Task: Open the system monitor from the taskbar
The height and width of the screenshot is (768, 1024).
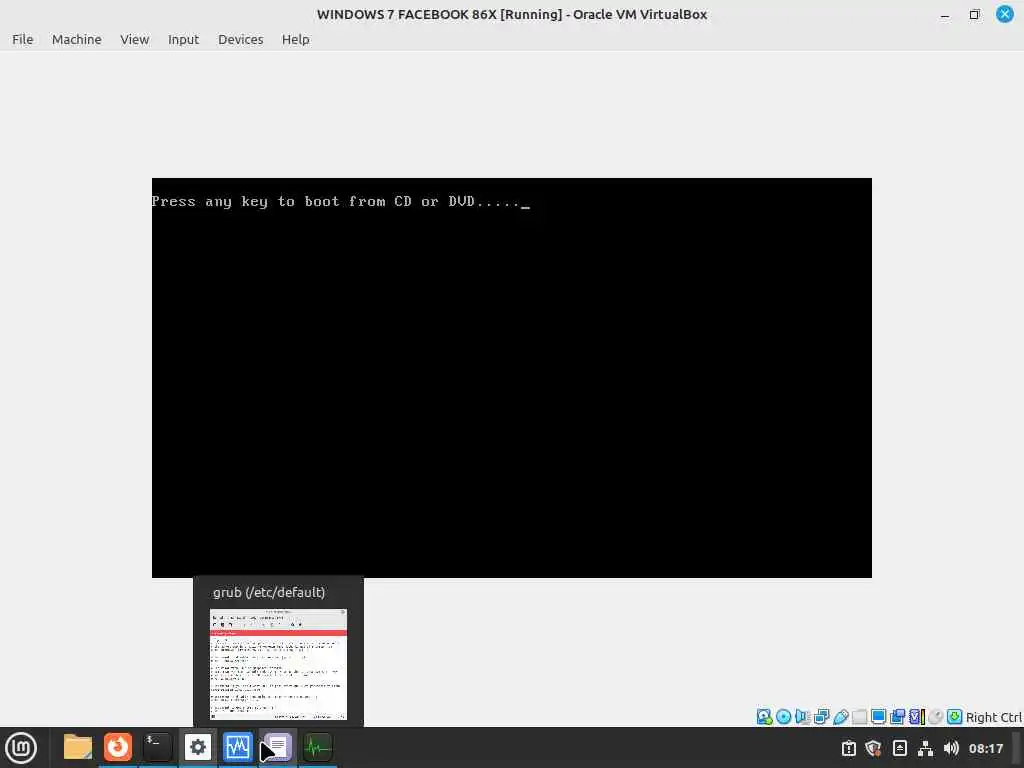Action: [x=318, y=747]
